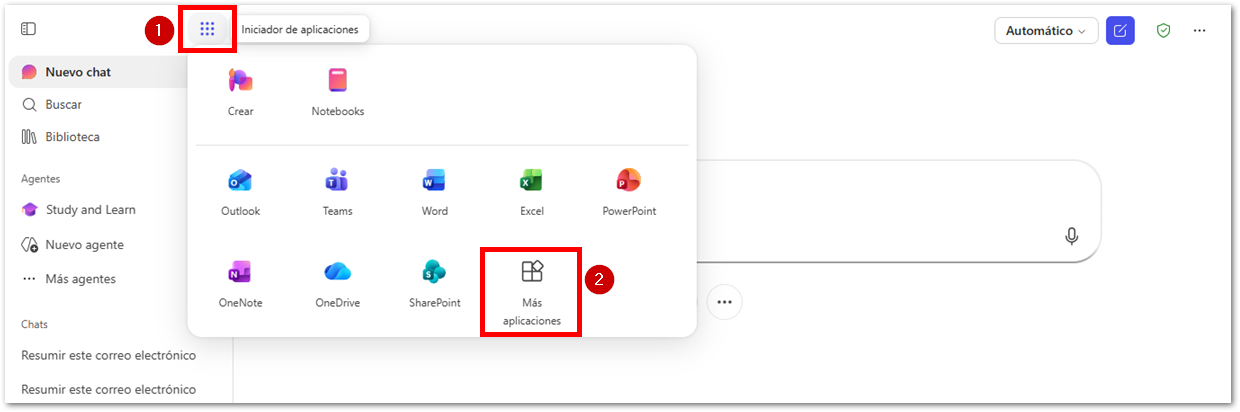This screenshot has width=1240, height=412.
Task: Click the microphone icon in the chat box
Action: [x=1071, y=236]
